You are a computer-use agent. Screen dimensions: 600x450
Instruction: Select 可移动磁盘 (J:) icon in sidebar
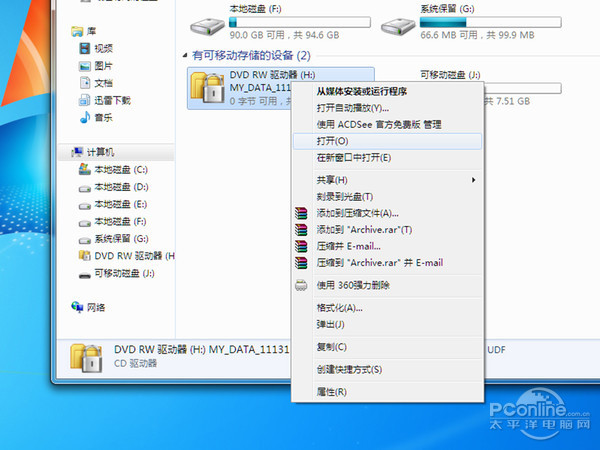click(x=85, y=274)
